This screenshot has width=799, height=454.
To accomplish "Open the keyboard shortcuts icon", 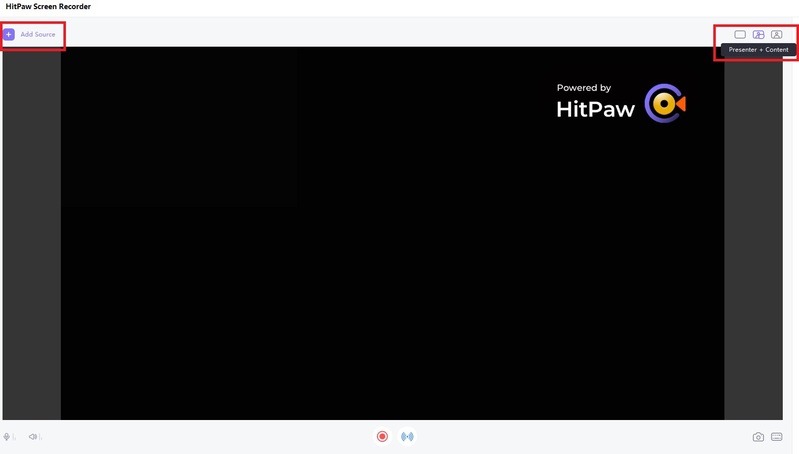I will click(777, 437).
